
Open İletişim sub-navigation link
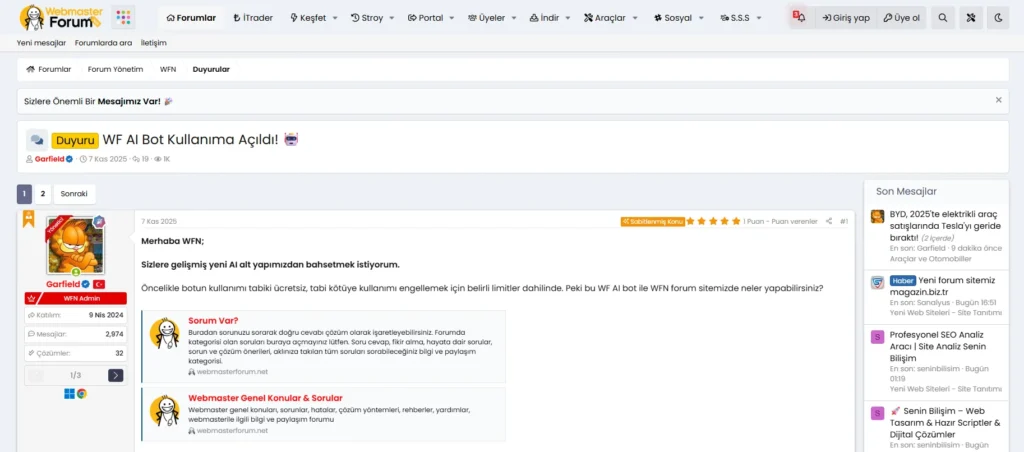click(153, 43)
